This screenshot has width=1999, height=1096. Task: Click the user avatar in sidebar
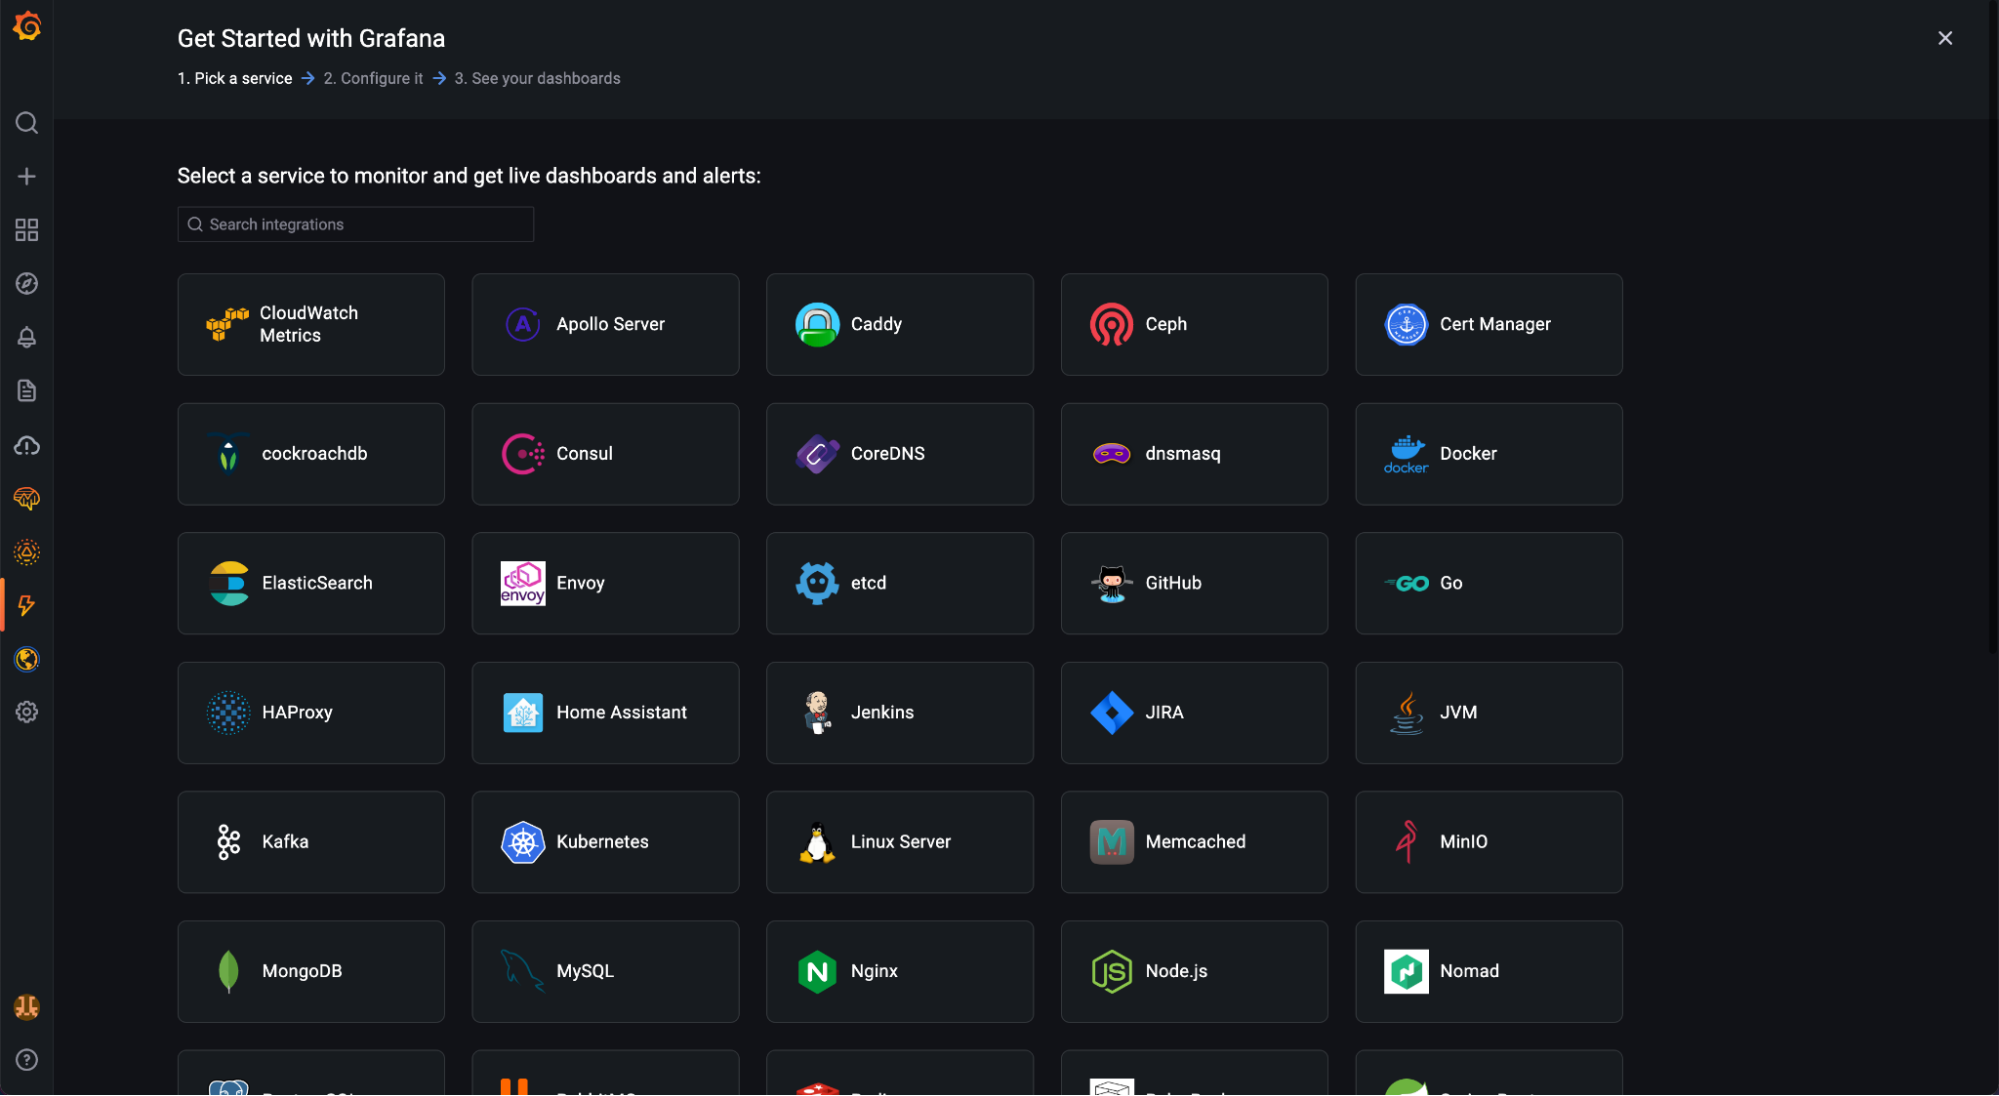27,1007
